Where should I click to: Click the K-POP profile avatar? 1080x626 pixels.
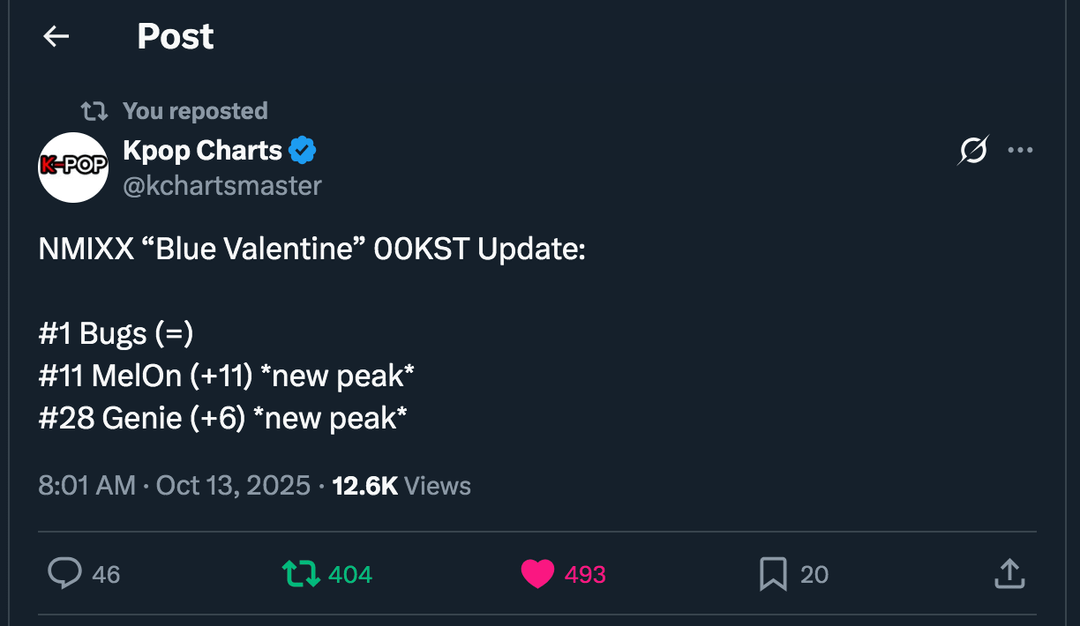[x=73, y=167]
